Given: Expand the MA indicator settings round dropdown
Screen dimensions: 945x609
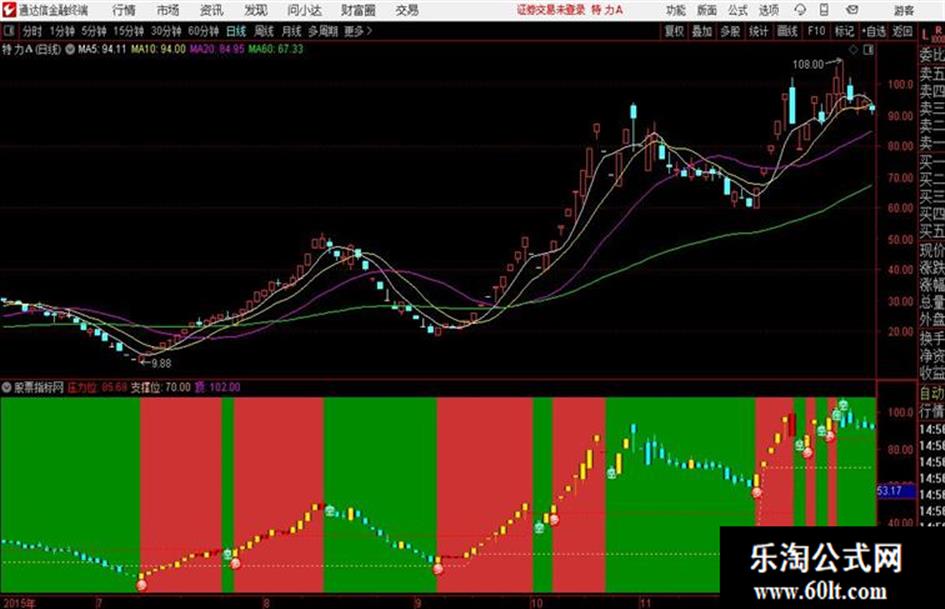Looking at the screenshot, I should (70, 49).
